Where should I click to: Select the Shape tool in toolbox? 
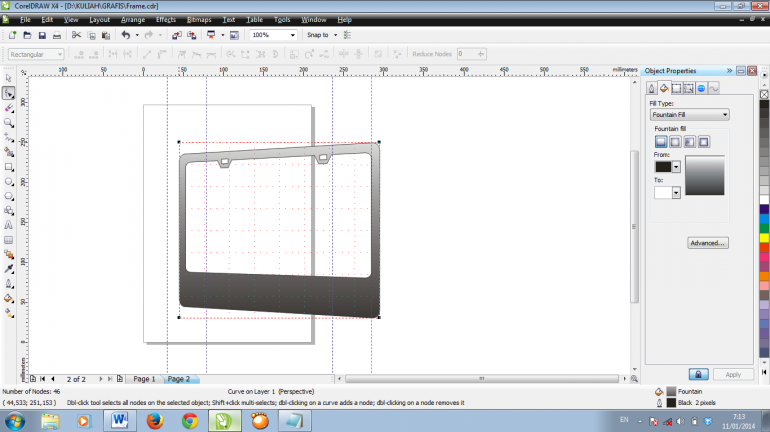(8, 93)
